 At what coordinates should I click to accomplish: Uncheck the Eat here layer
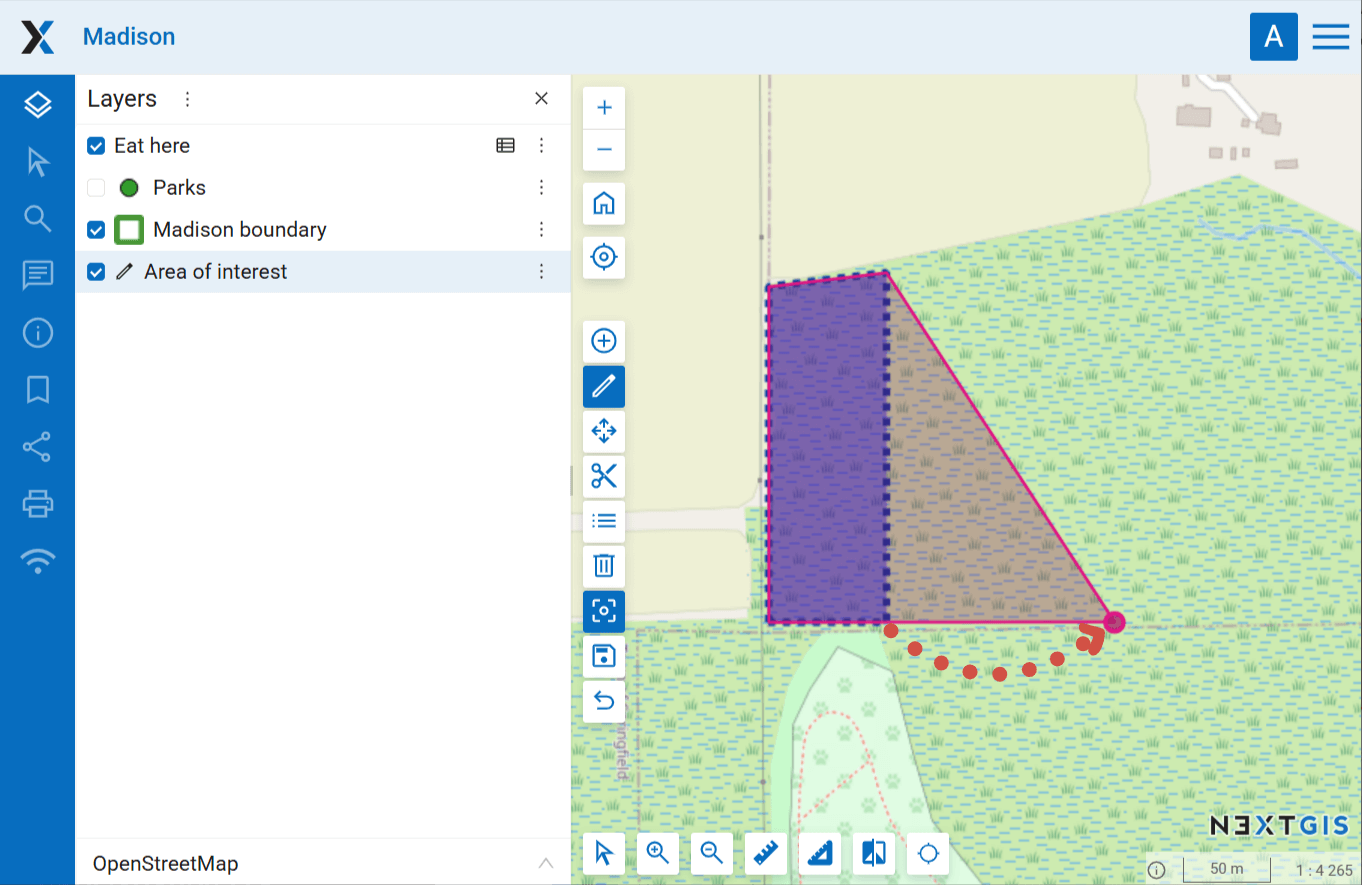(96, 146)
